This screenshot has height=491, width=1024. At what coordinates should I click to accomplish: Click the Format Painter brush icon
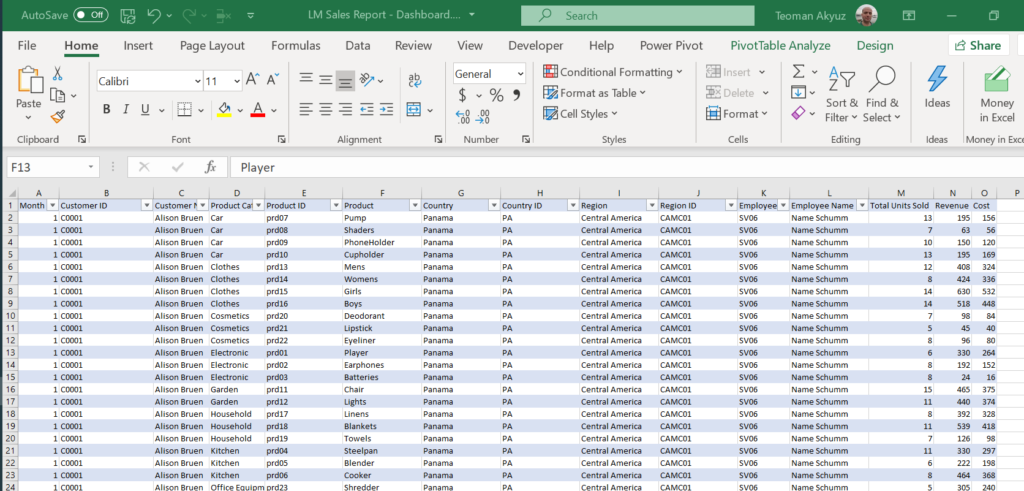[58, 116]
